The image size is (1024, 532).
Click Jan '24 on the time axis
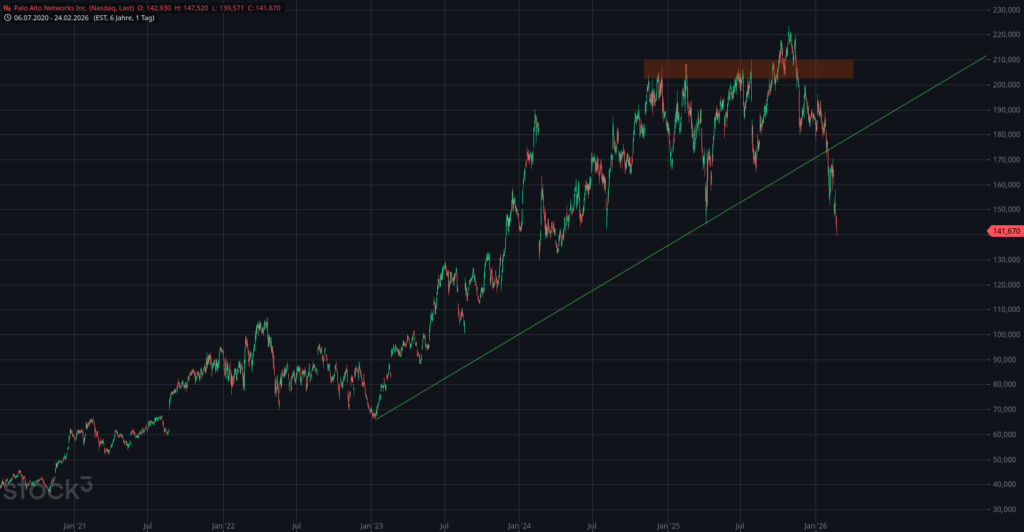tap(519, 524)
